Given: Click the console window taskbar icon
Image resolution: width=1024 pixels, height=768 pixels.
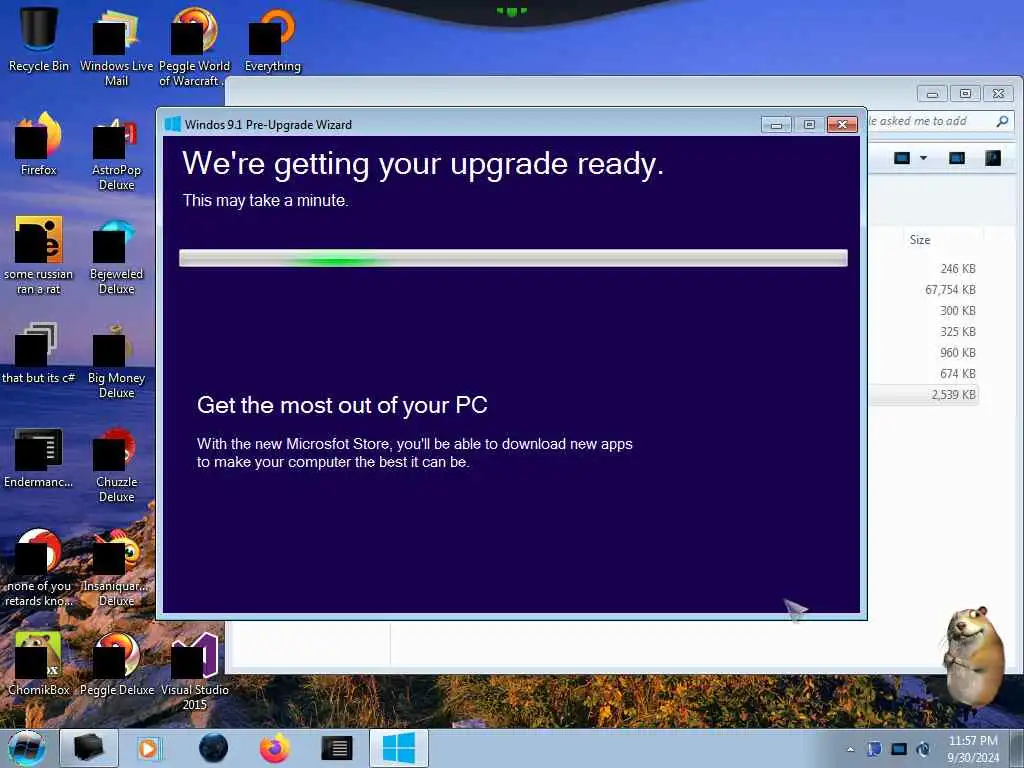Looking at the screenshot, I should (337, 748).
